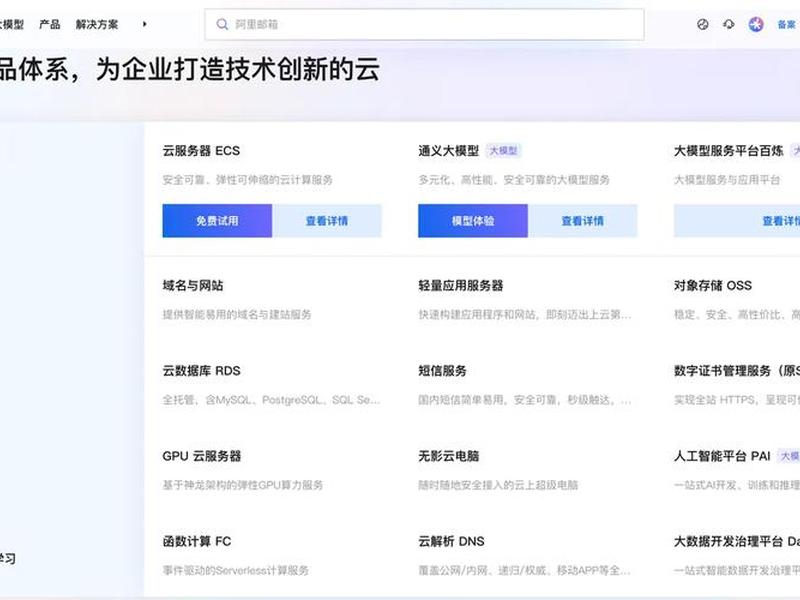Open the purple AI assistant icon
800x600 pixels.
(756, 24)
